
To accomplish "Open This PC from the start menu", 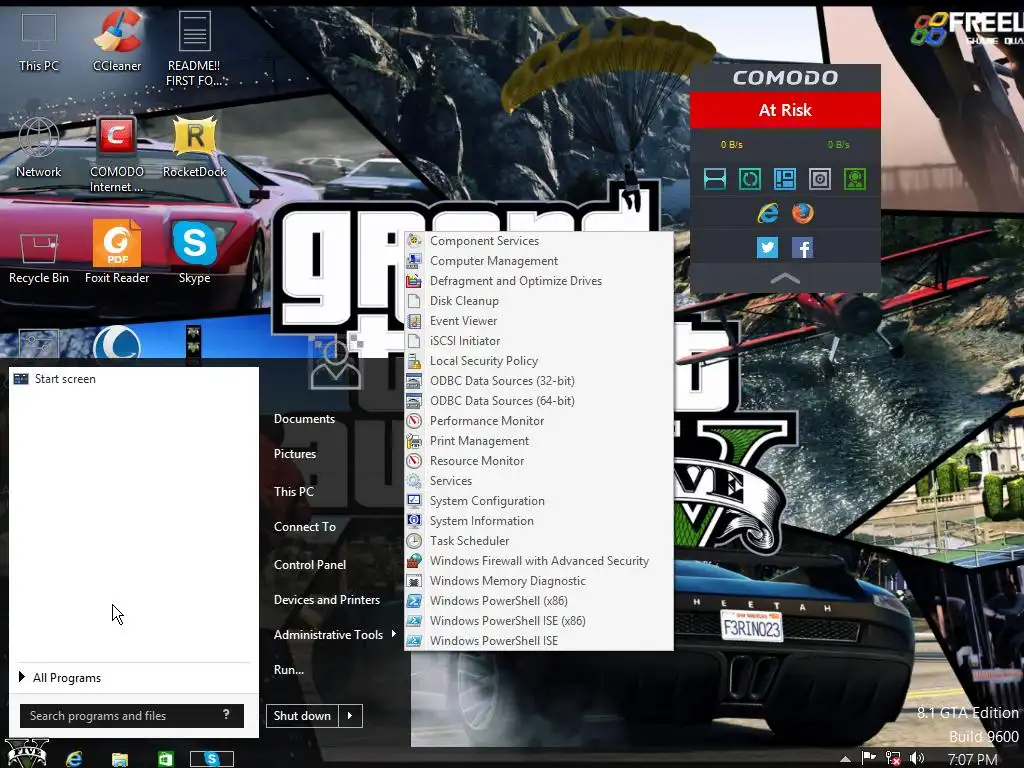I will (x=294, y=491).
